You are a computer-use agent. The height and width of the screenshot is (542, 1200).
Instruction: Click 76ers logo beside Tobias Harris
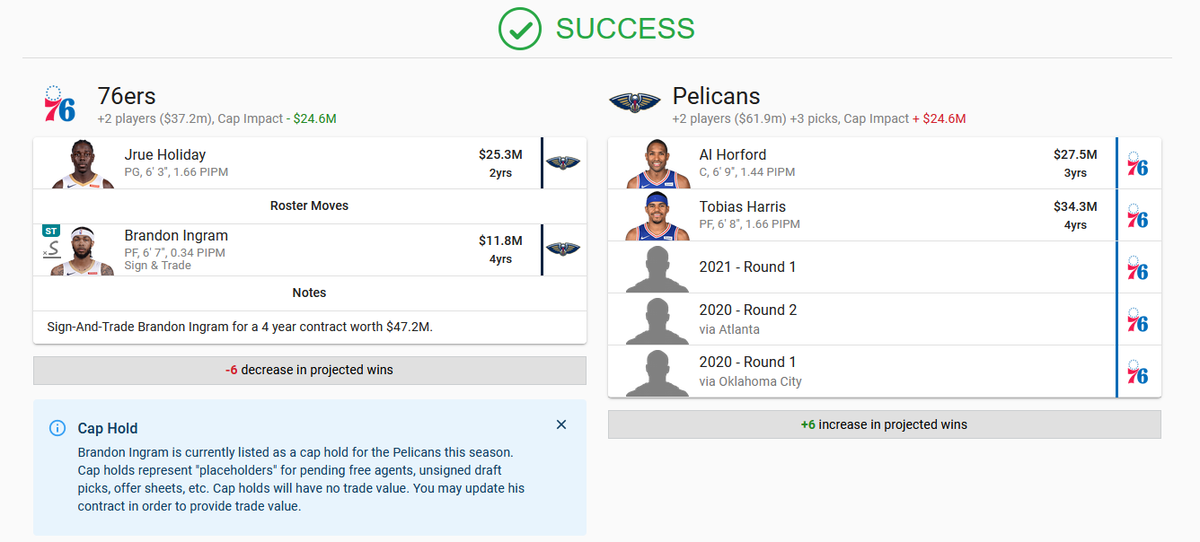1137,215
